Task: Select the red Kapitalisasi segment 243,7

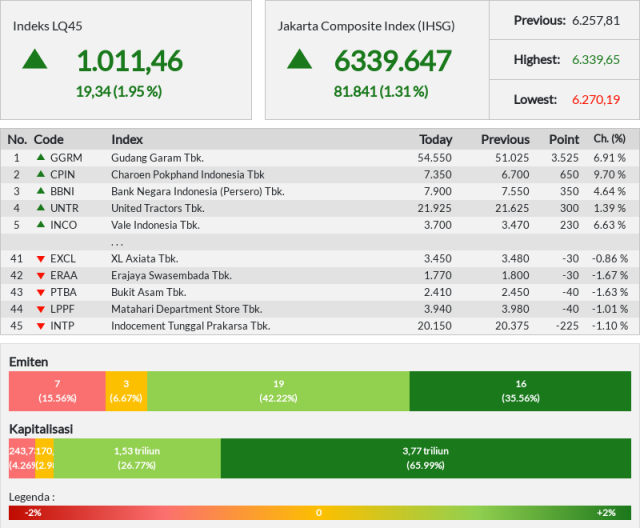Action: pyautogui.click(x=22, y=458)
